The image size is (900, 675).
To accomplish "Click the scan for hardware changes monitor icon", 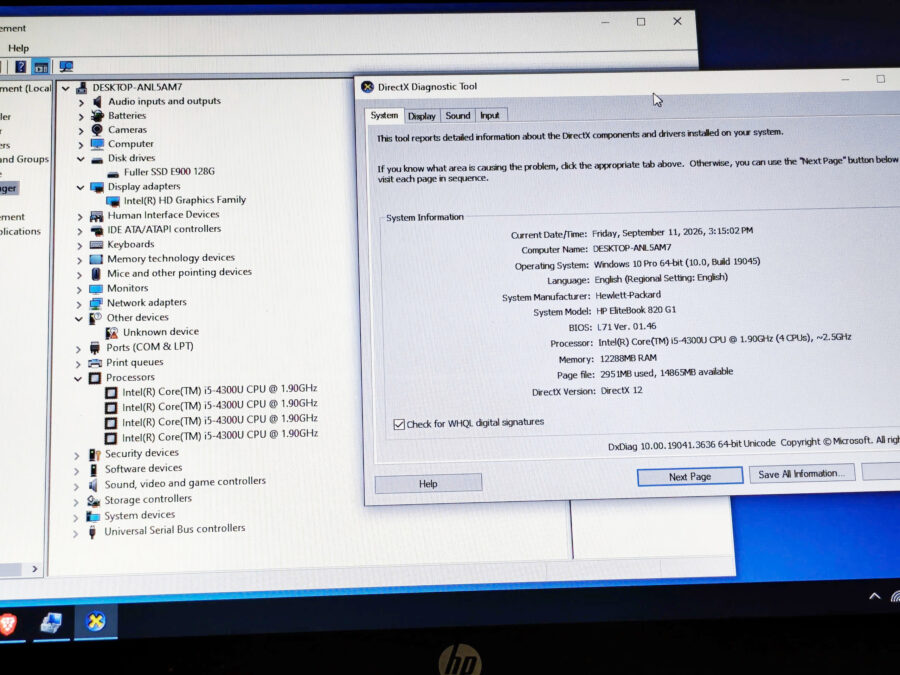I will click(66, 67).
